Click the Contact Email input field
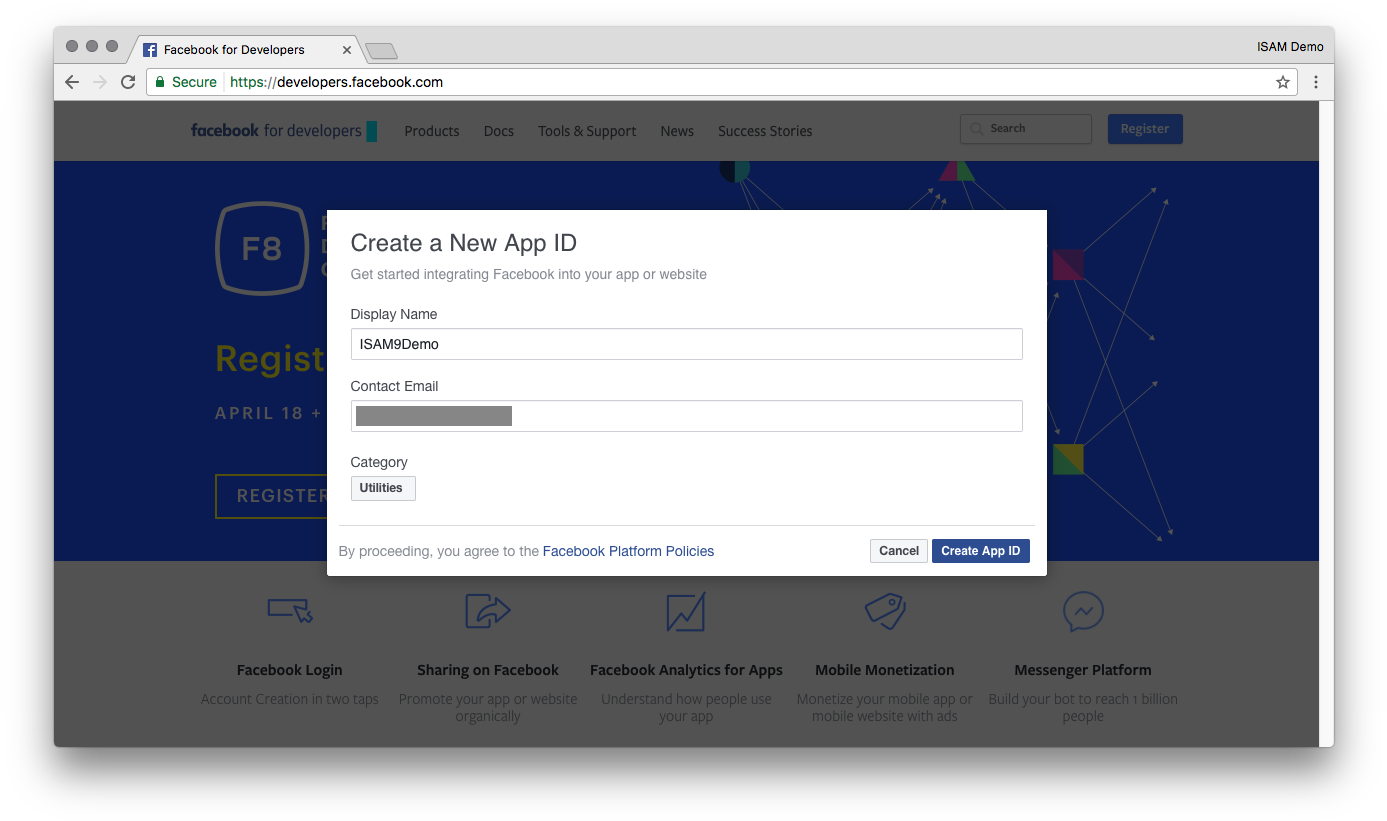The width and height of the screenshot is (1387, 821). coord(686,416)
